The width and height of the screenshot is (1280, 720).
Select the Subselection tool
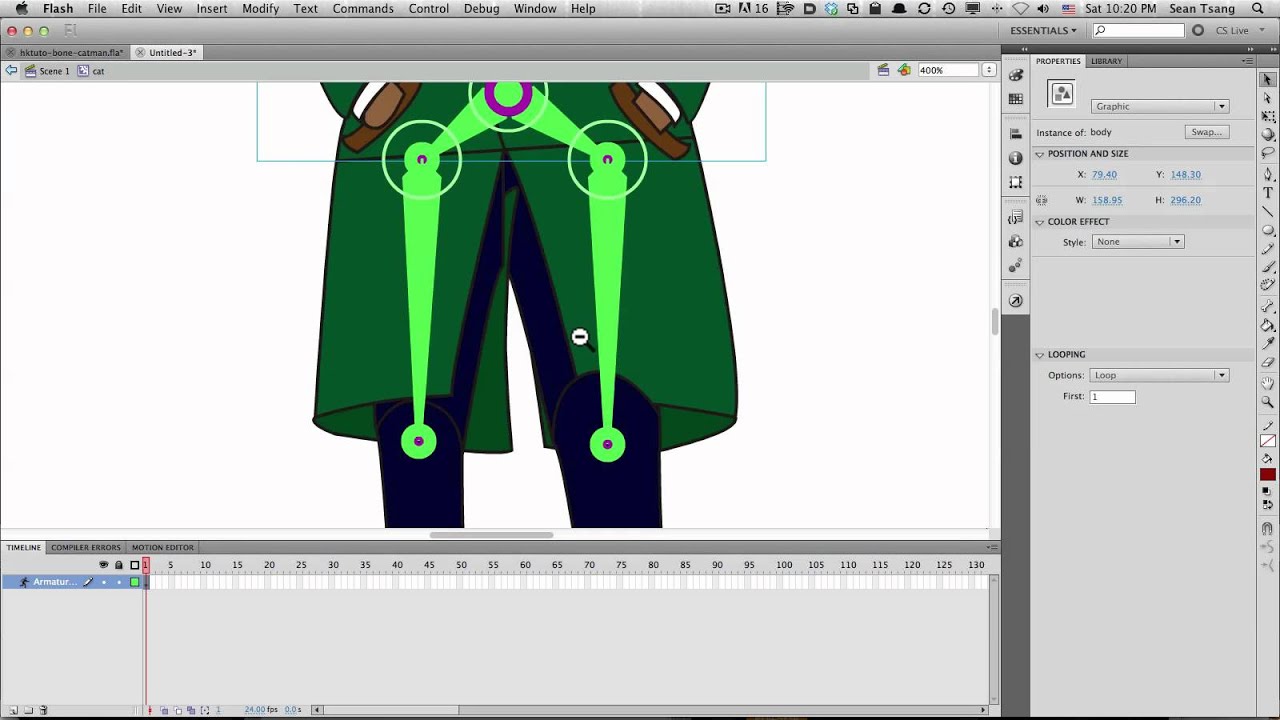[x=1267, y=98]
